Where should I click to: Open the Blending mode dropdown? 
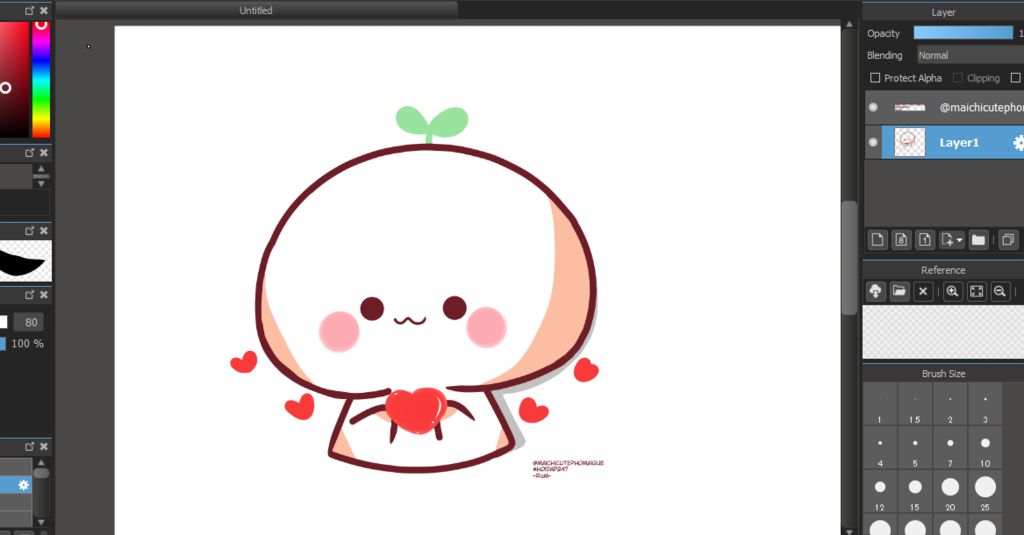pos(970,56)
